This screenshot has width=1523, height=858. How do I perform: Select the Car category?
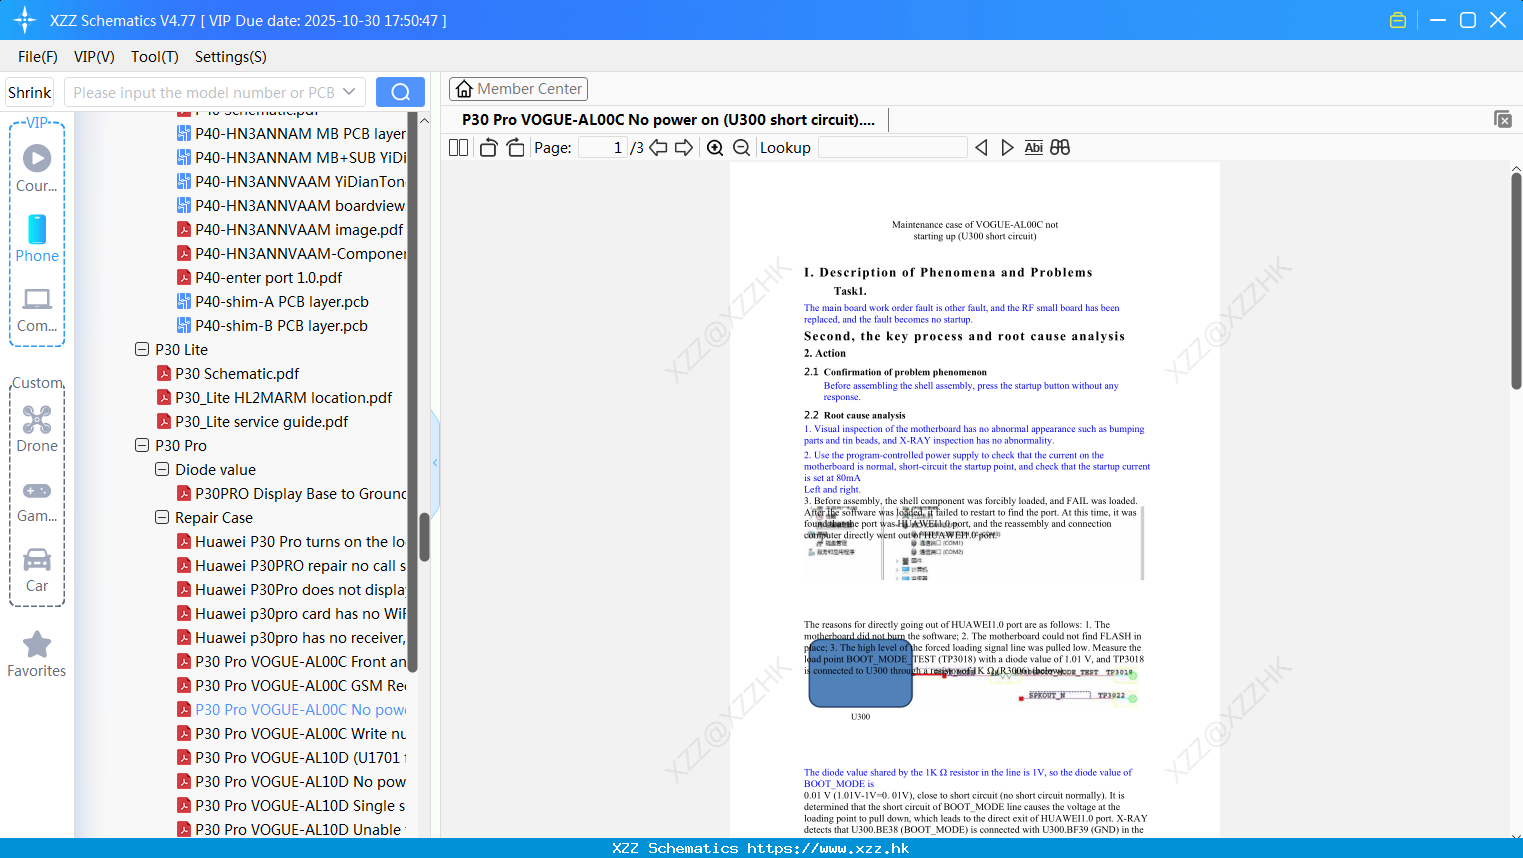click(x=37, y=570)
